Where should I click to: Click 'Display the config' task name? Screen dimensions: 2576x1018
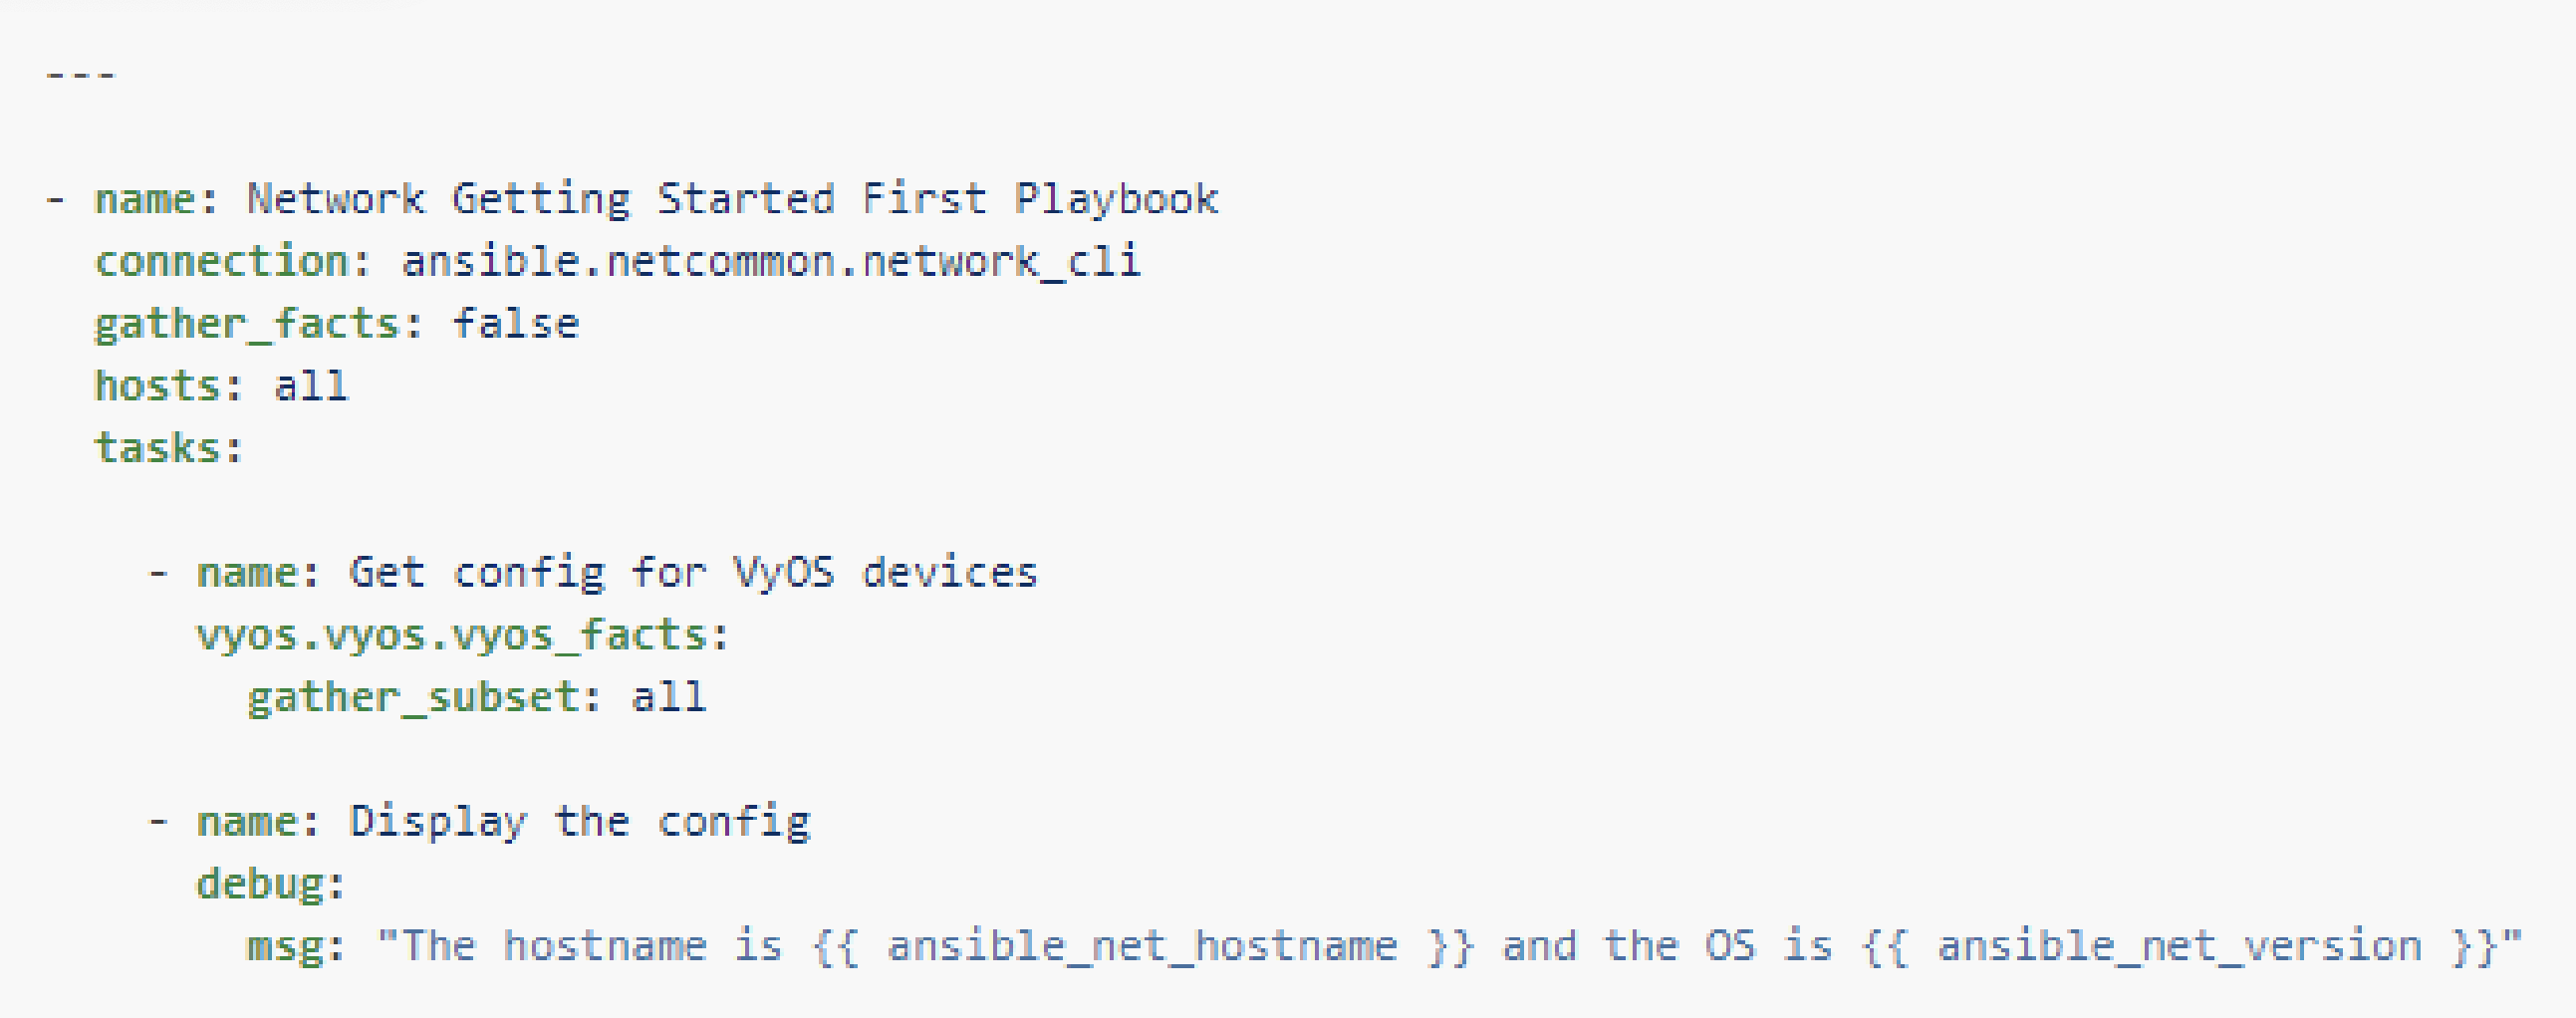[580, 823]
